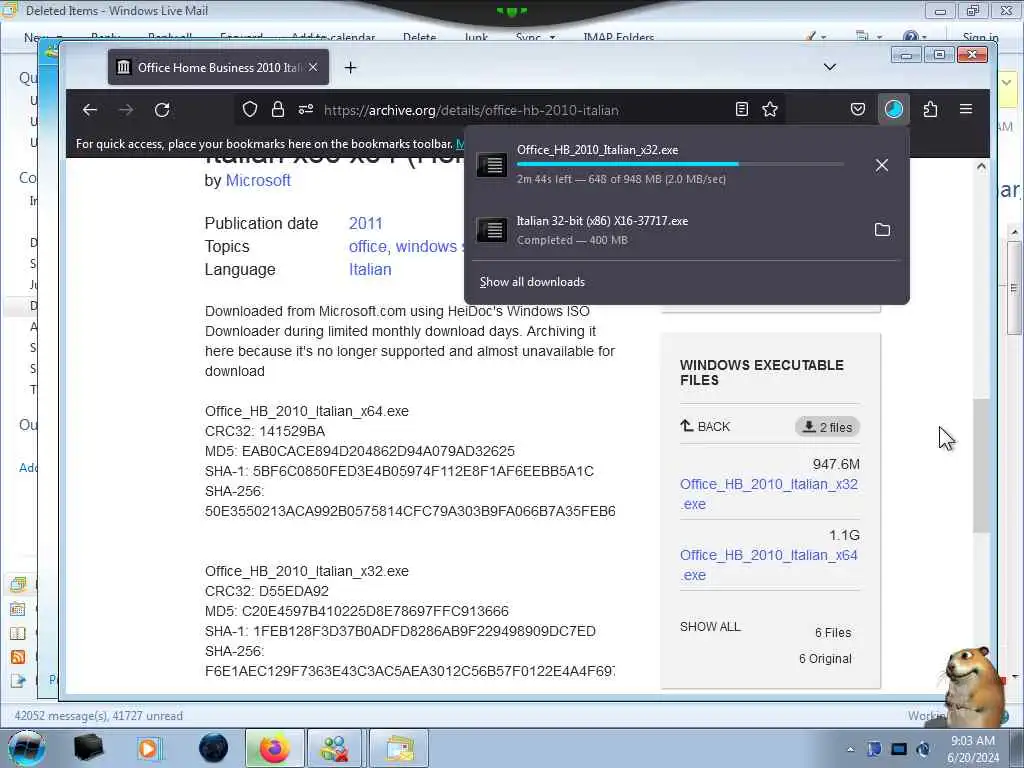Open Windows Live Messenger taskbar icon
The image size is (1024, 768).
coord(334,748)
